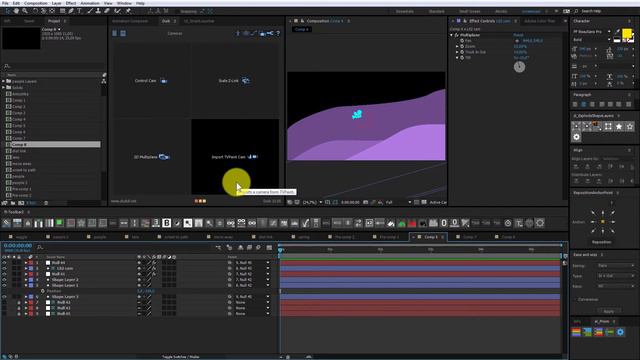Unlock layer number 7 in the timeline
Viewport: 640px width, 360px height.
(x=19, y=302)
